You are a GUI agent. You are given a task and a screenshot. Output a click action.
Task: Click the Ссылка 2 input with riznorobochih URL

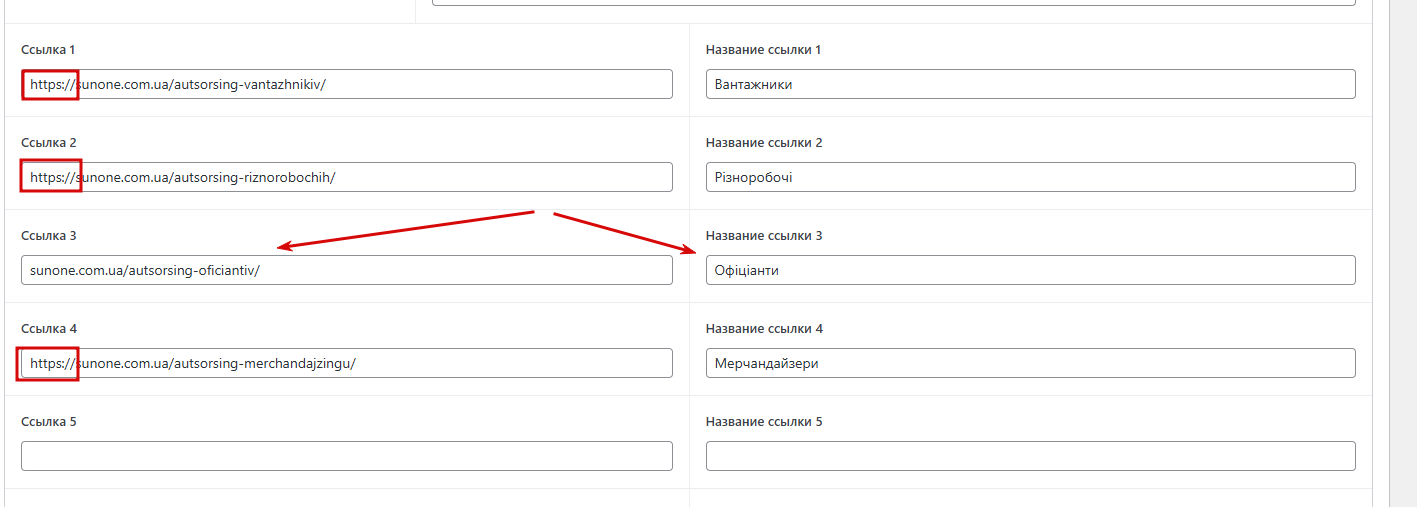(347, 177)
